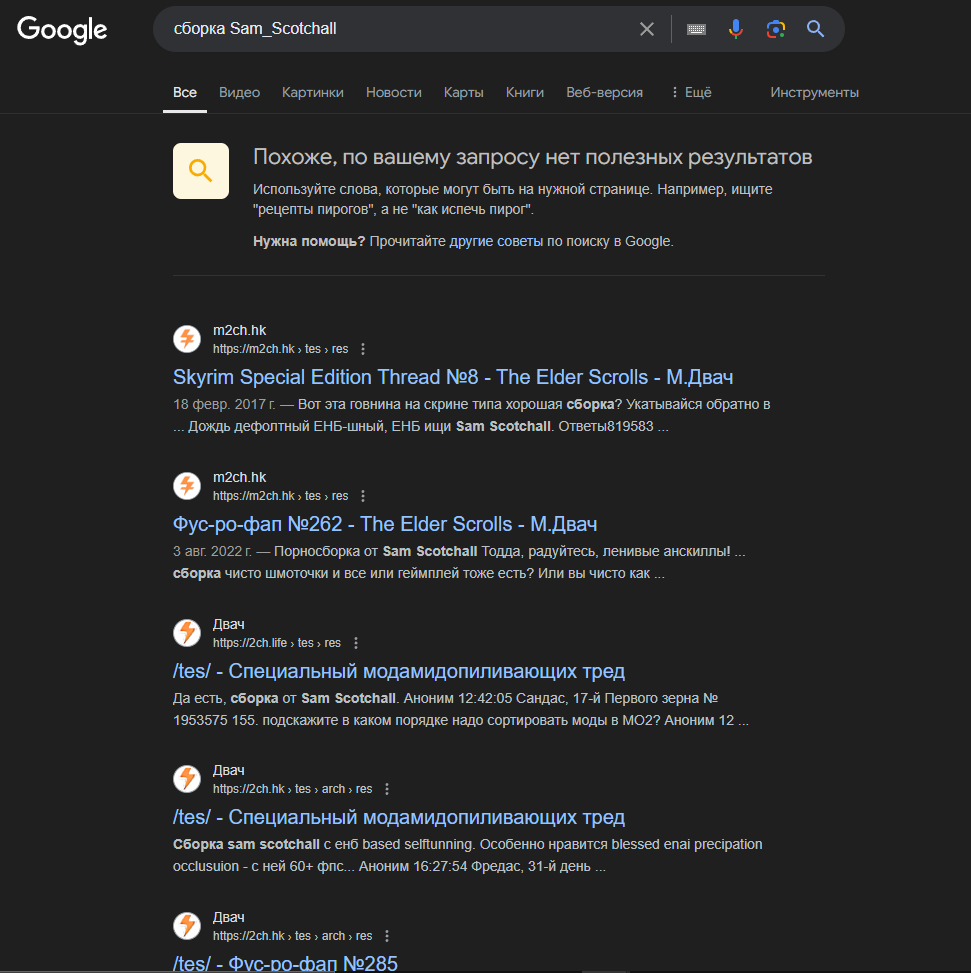The image size is (971, 973).
Task: Switch to the Книги tab
Action: tap(524, 92)
